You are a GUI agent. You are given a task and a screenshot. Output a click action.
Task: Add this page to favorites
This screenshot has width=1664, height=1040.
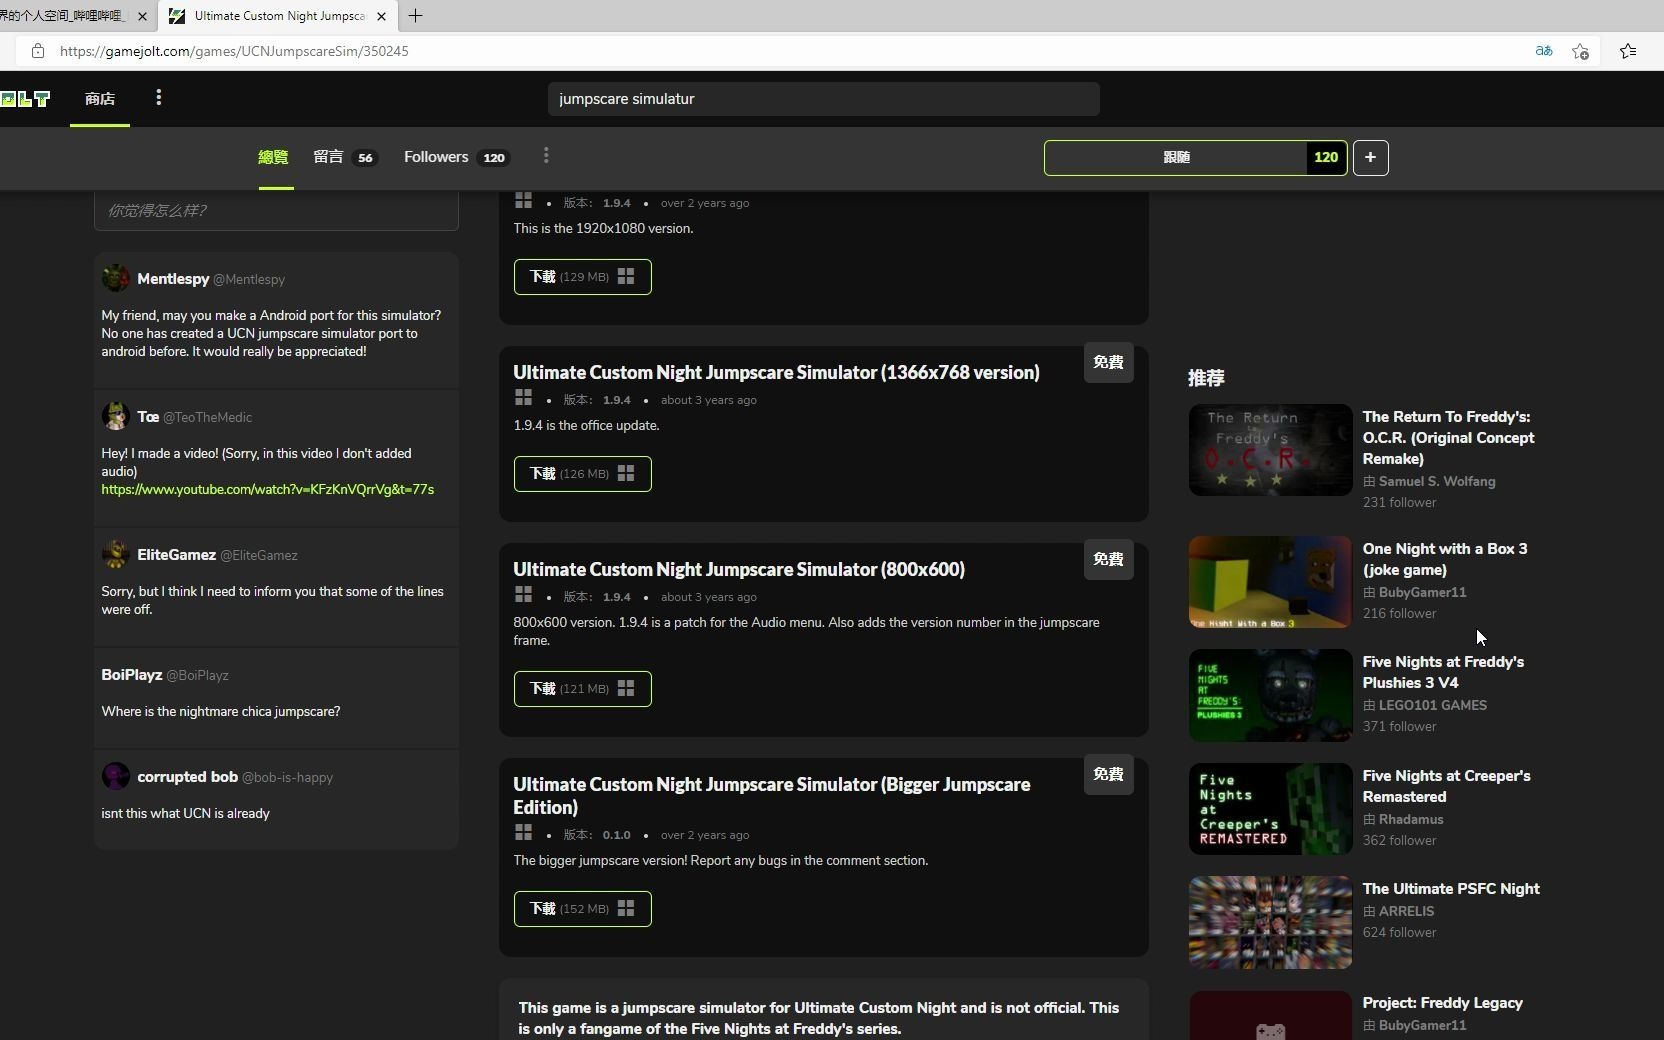coord(1580,51)
